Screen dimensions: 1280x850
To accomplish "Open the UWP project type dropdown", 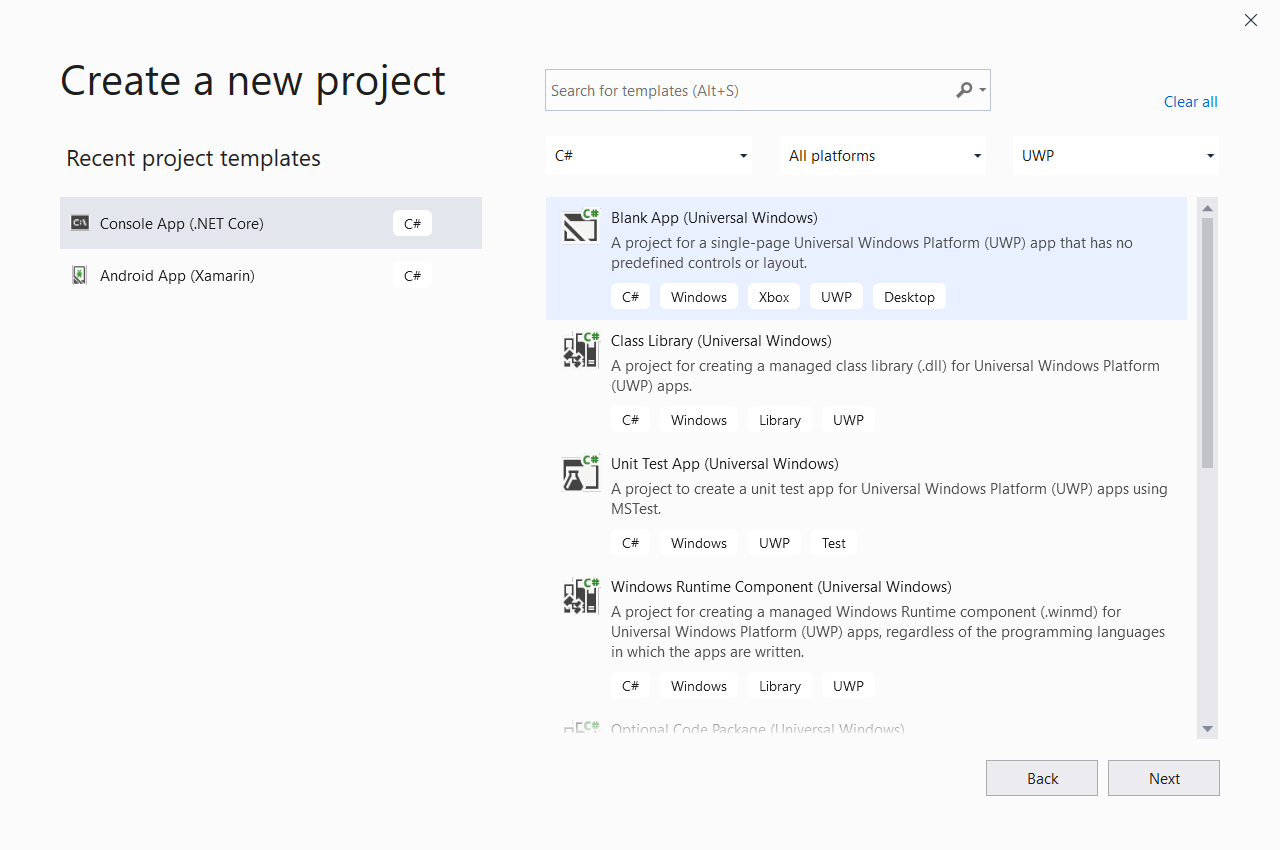I will 1116,156.
